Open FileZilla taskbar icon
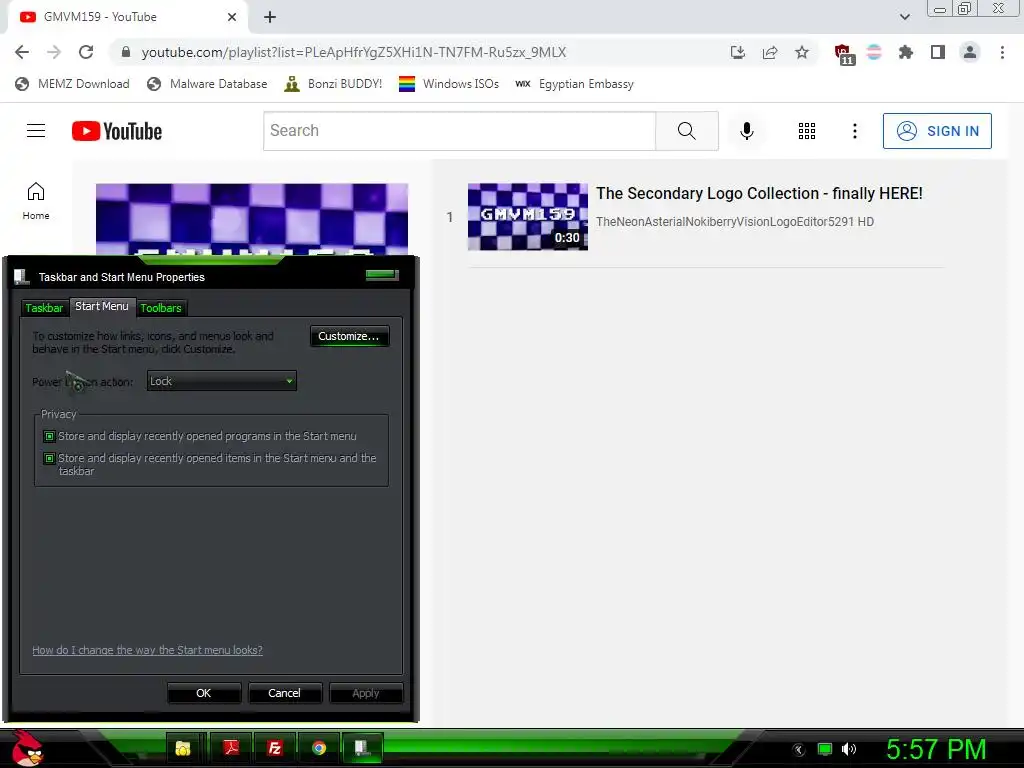 [x=275, y=748]
